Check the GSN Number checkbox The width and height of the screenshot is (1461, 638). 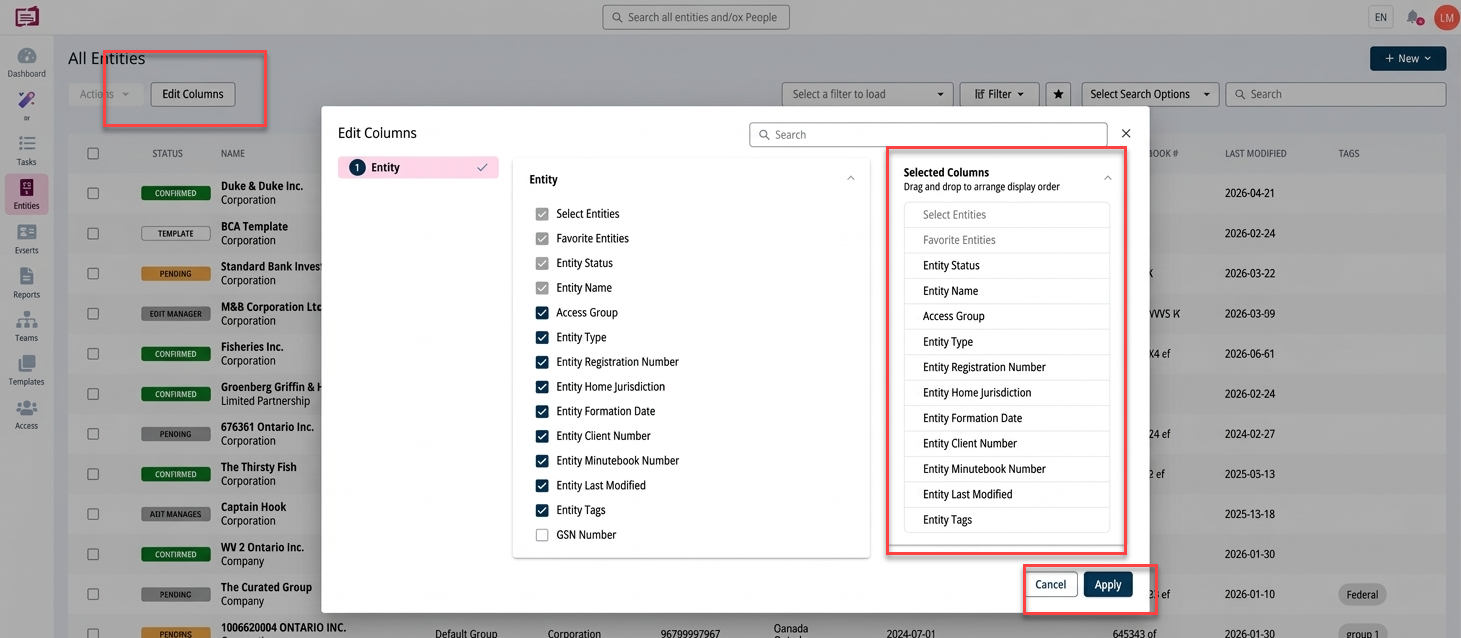[542, 535]
